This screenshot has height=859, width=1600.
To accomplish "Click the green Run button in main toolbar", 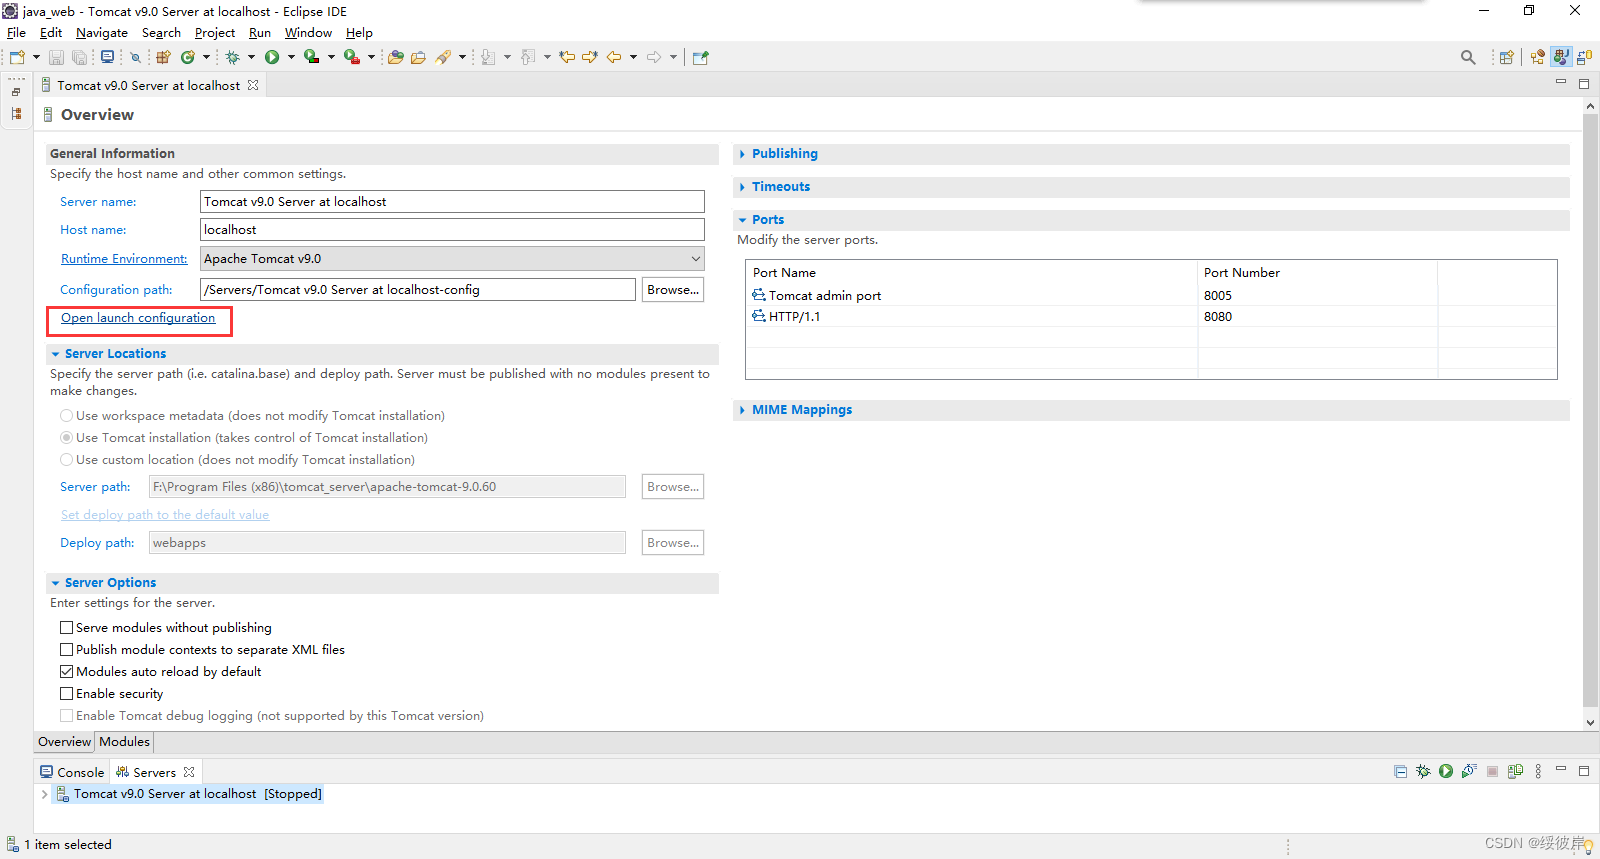I will (x=272, y=57).
